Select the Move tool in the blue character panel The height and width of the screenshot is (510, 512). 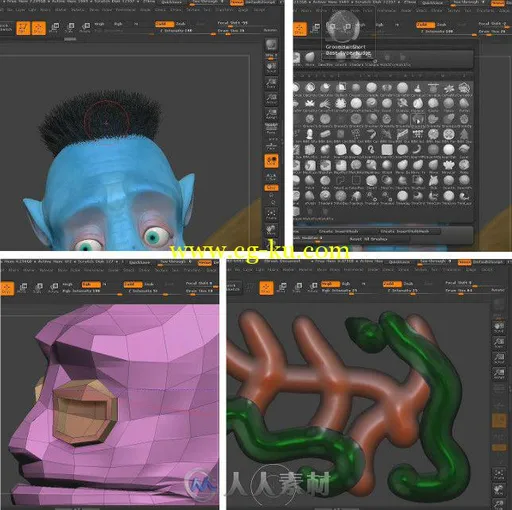pyautogui.click(x=54, y=27)
